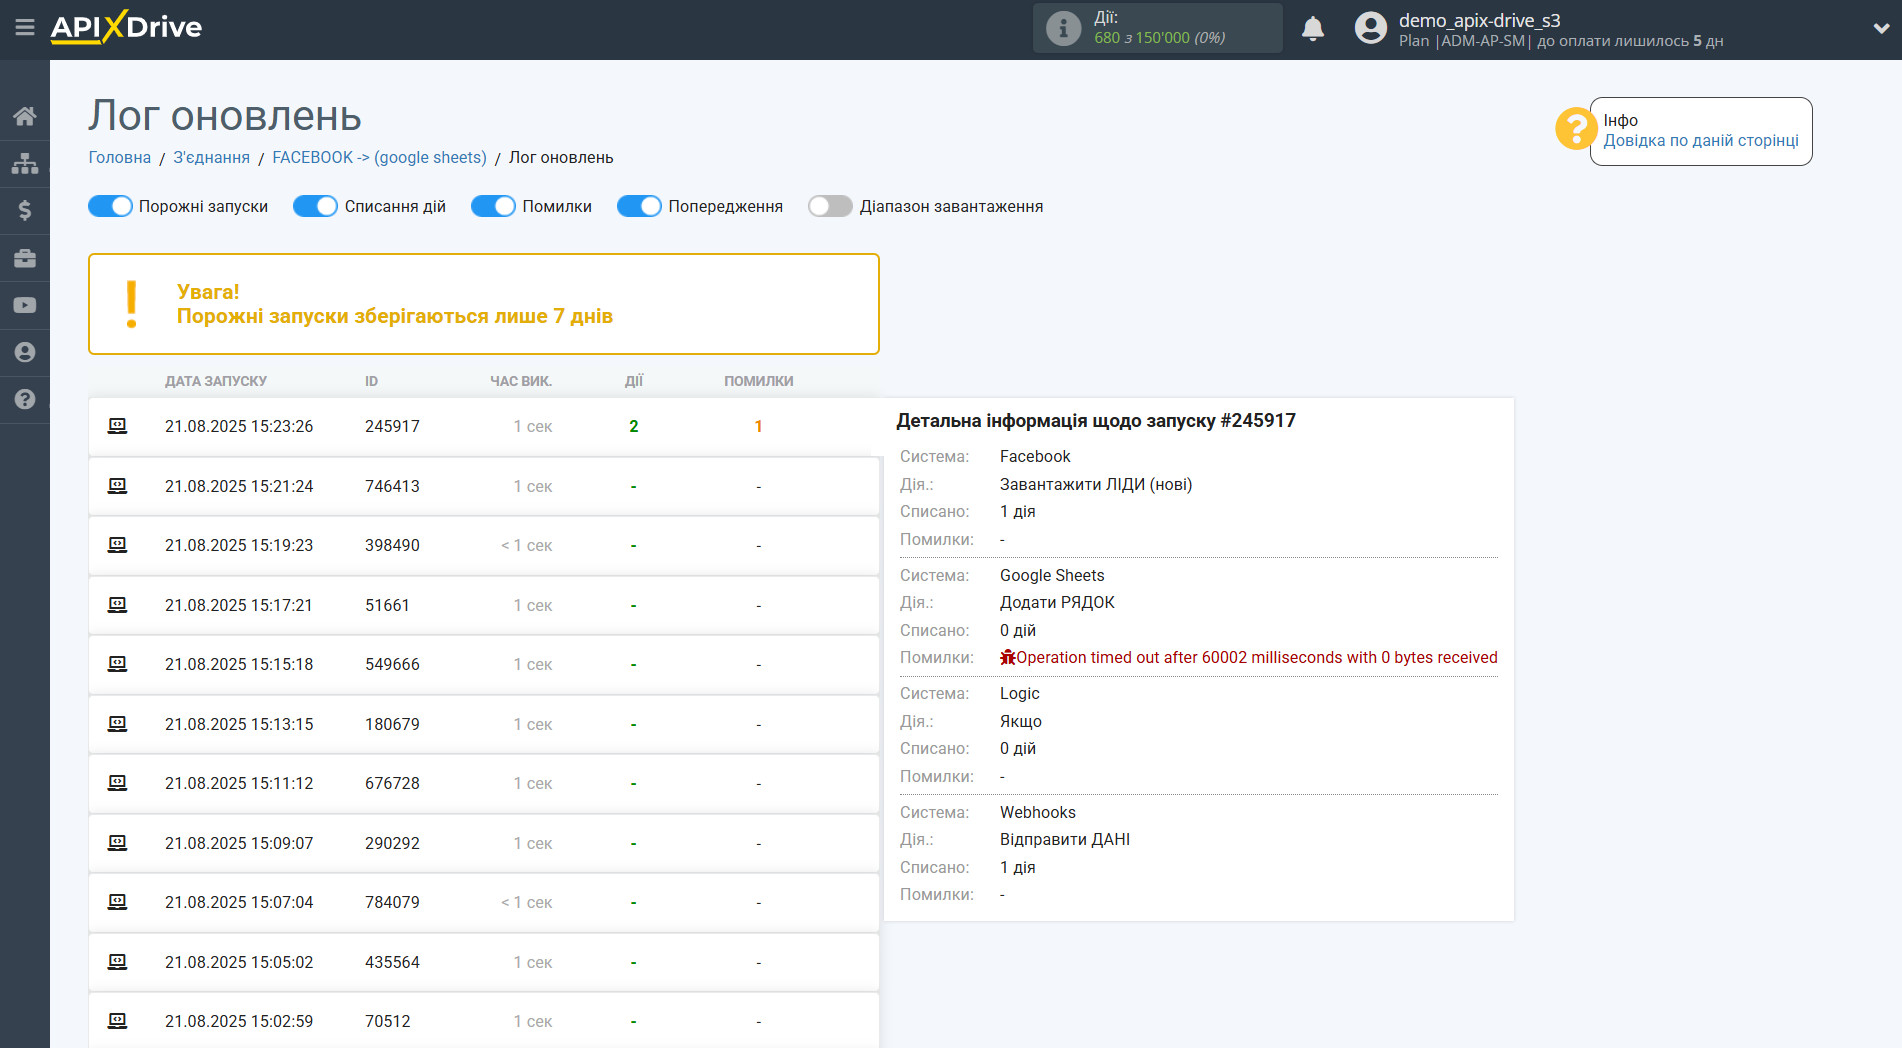
Task: Select Завантажити ЛІДИ (нові) action text
Action: coord(1096,484)
